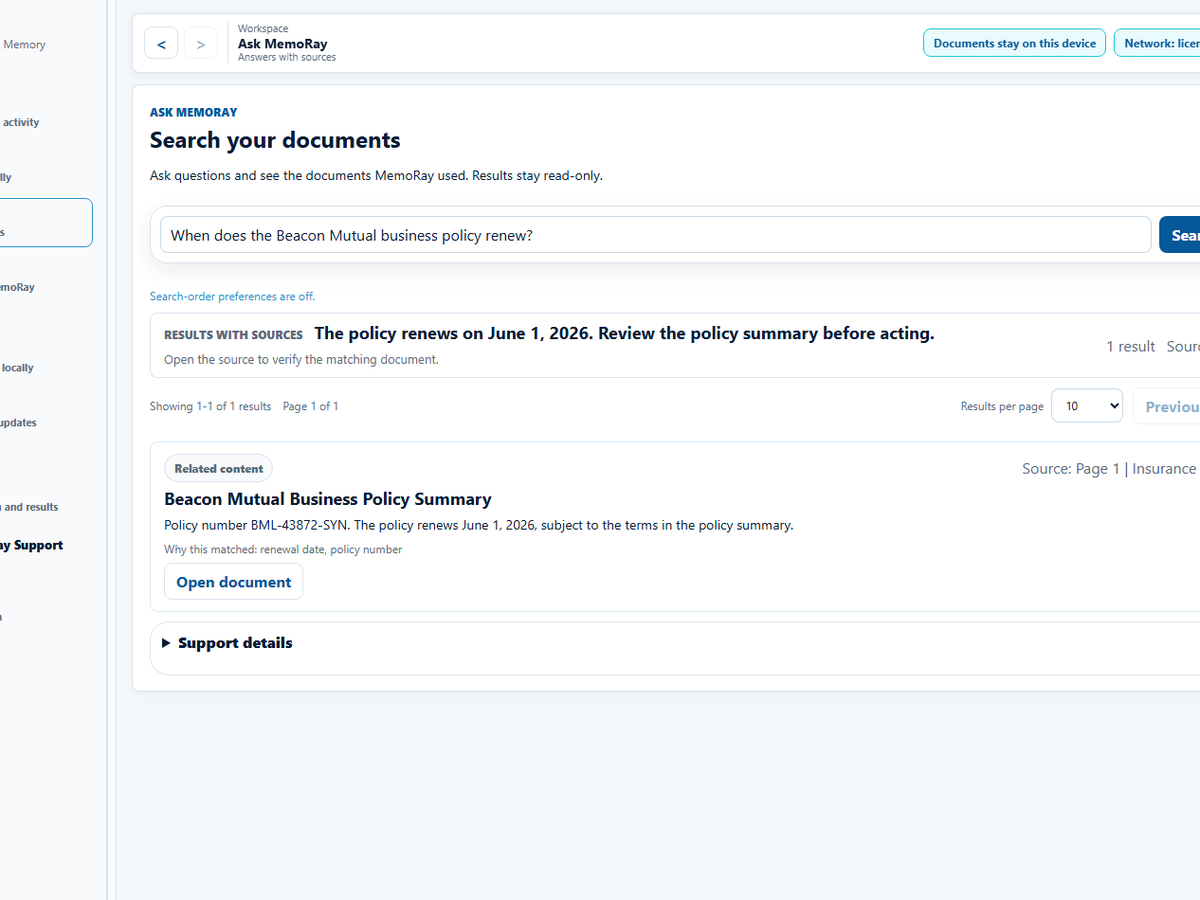
Task: Click the 'Source: Page 1 | Insurance' text
Action: point(1109,468)
